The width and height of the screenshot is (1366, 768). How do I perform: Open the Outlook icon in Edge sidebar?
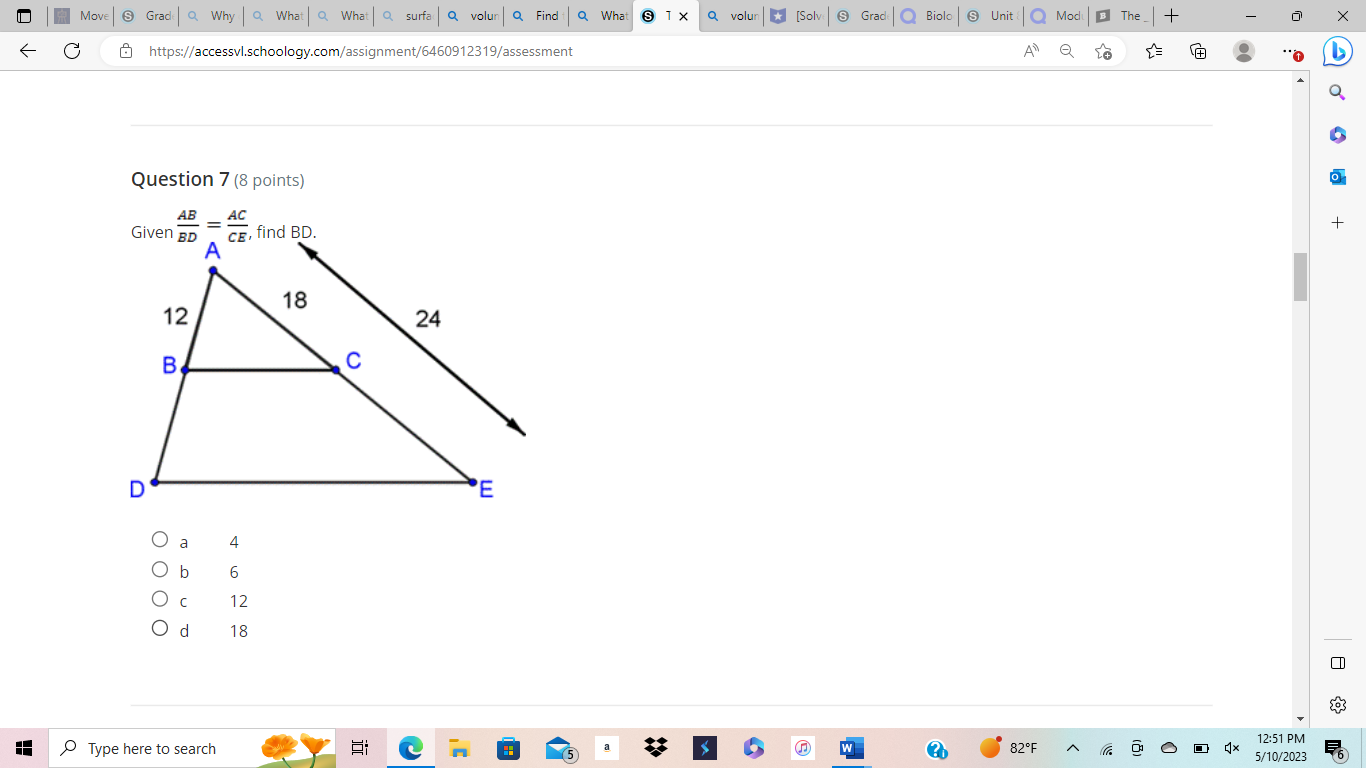[1337, 176]
